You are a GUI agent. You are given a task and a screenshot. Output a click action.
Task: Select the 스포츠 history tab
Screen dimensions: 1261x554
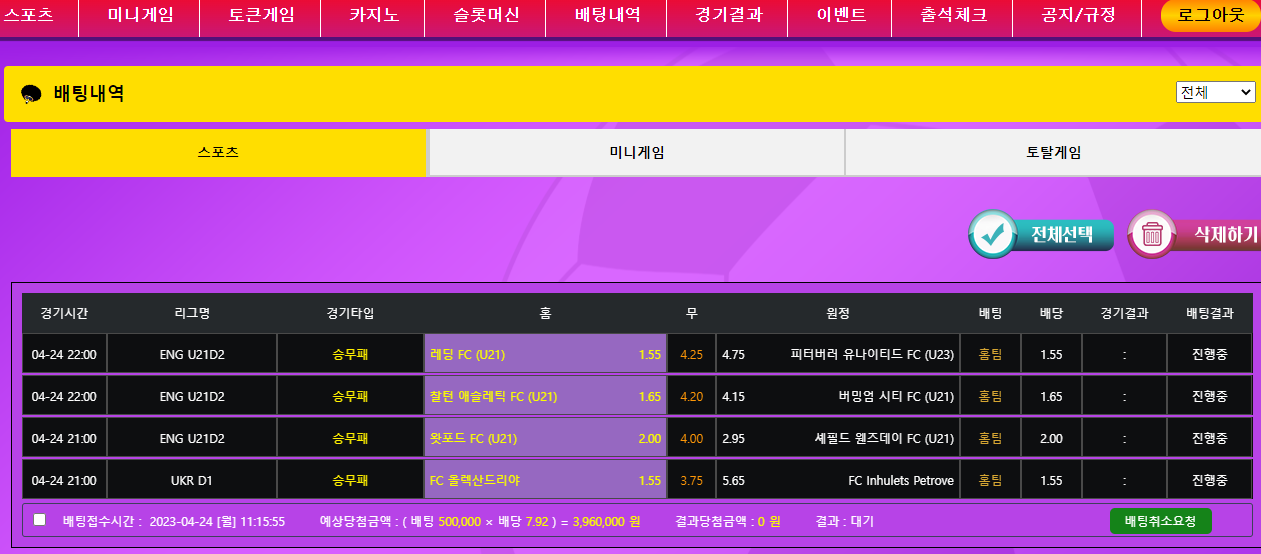pos(218,153)
